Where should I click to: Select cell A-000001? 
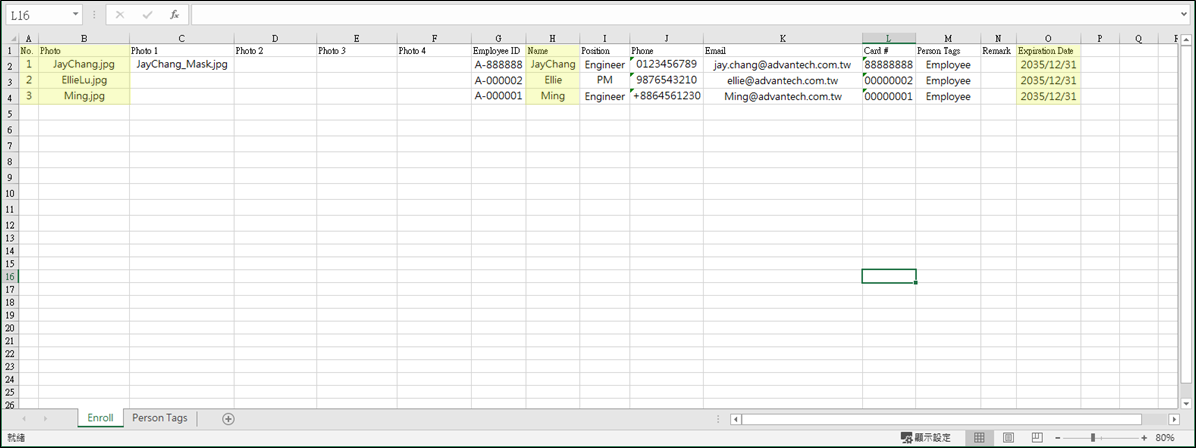coord(498,97)
